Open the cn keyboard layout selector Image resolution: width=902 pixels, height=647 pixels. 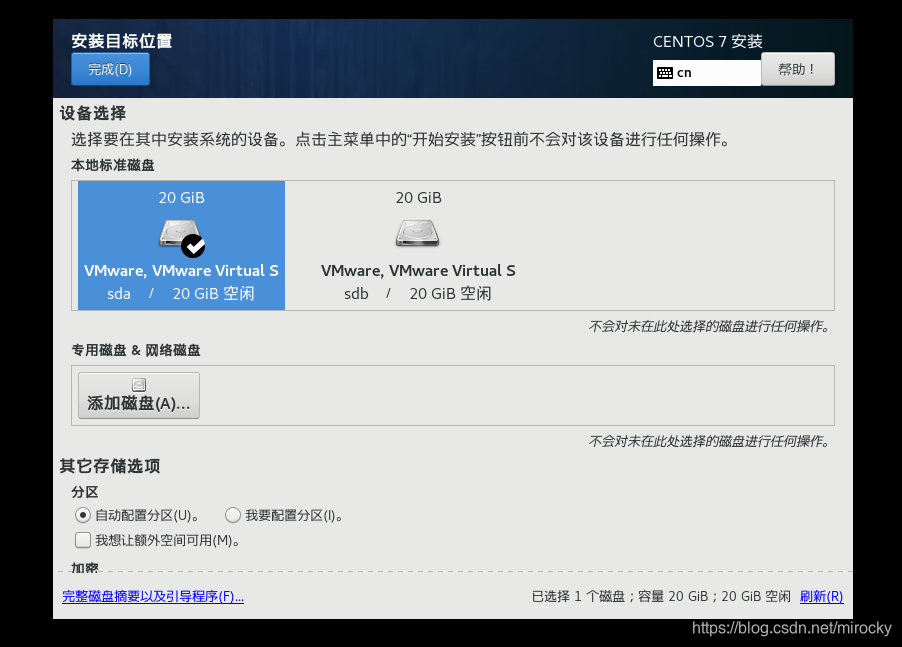[706, 72]
